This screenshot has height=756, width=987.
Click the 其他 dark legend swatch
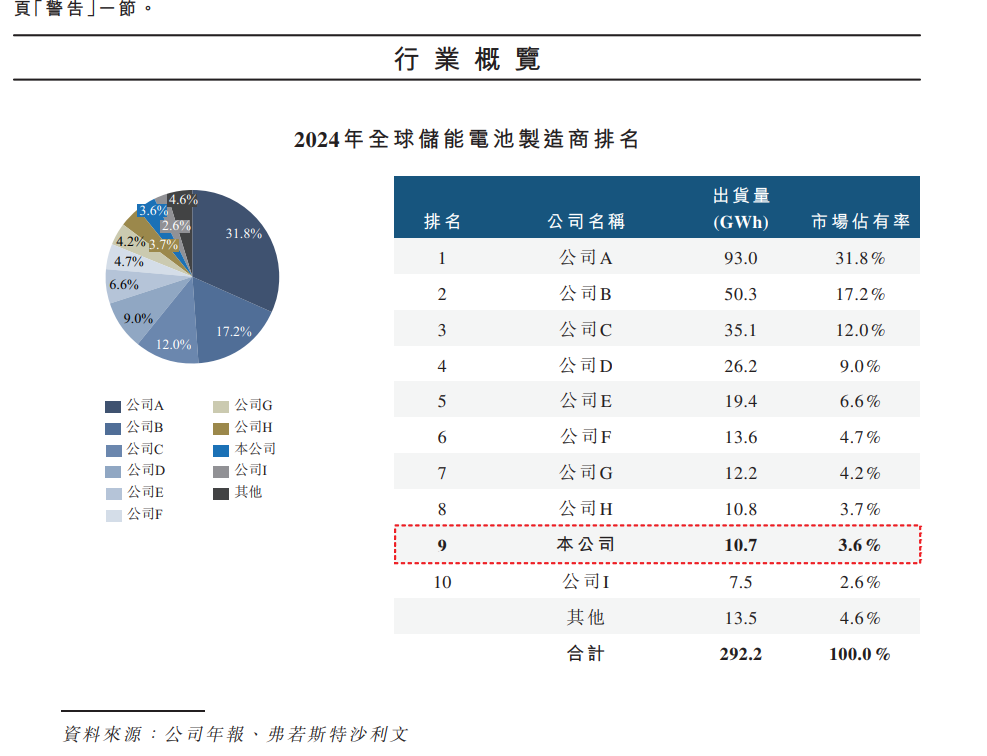[221, 493]
